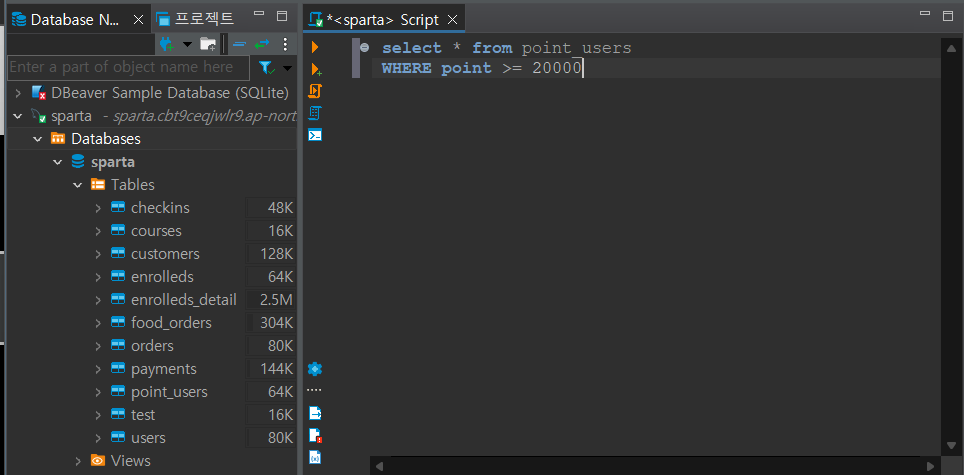Select the enrolleds_detail table
Image resolution: width=964 pixels, height=475 pixels.
(184, 300)
